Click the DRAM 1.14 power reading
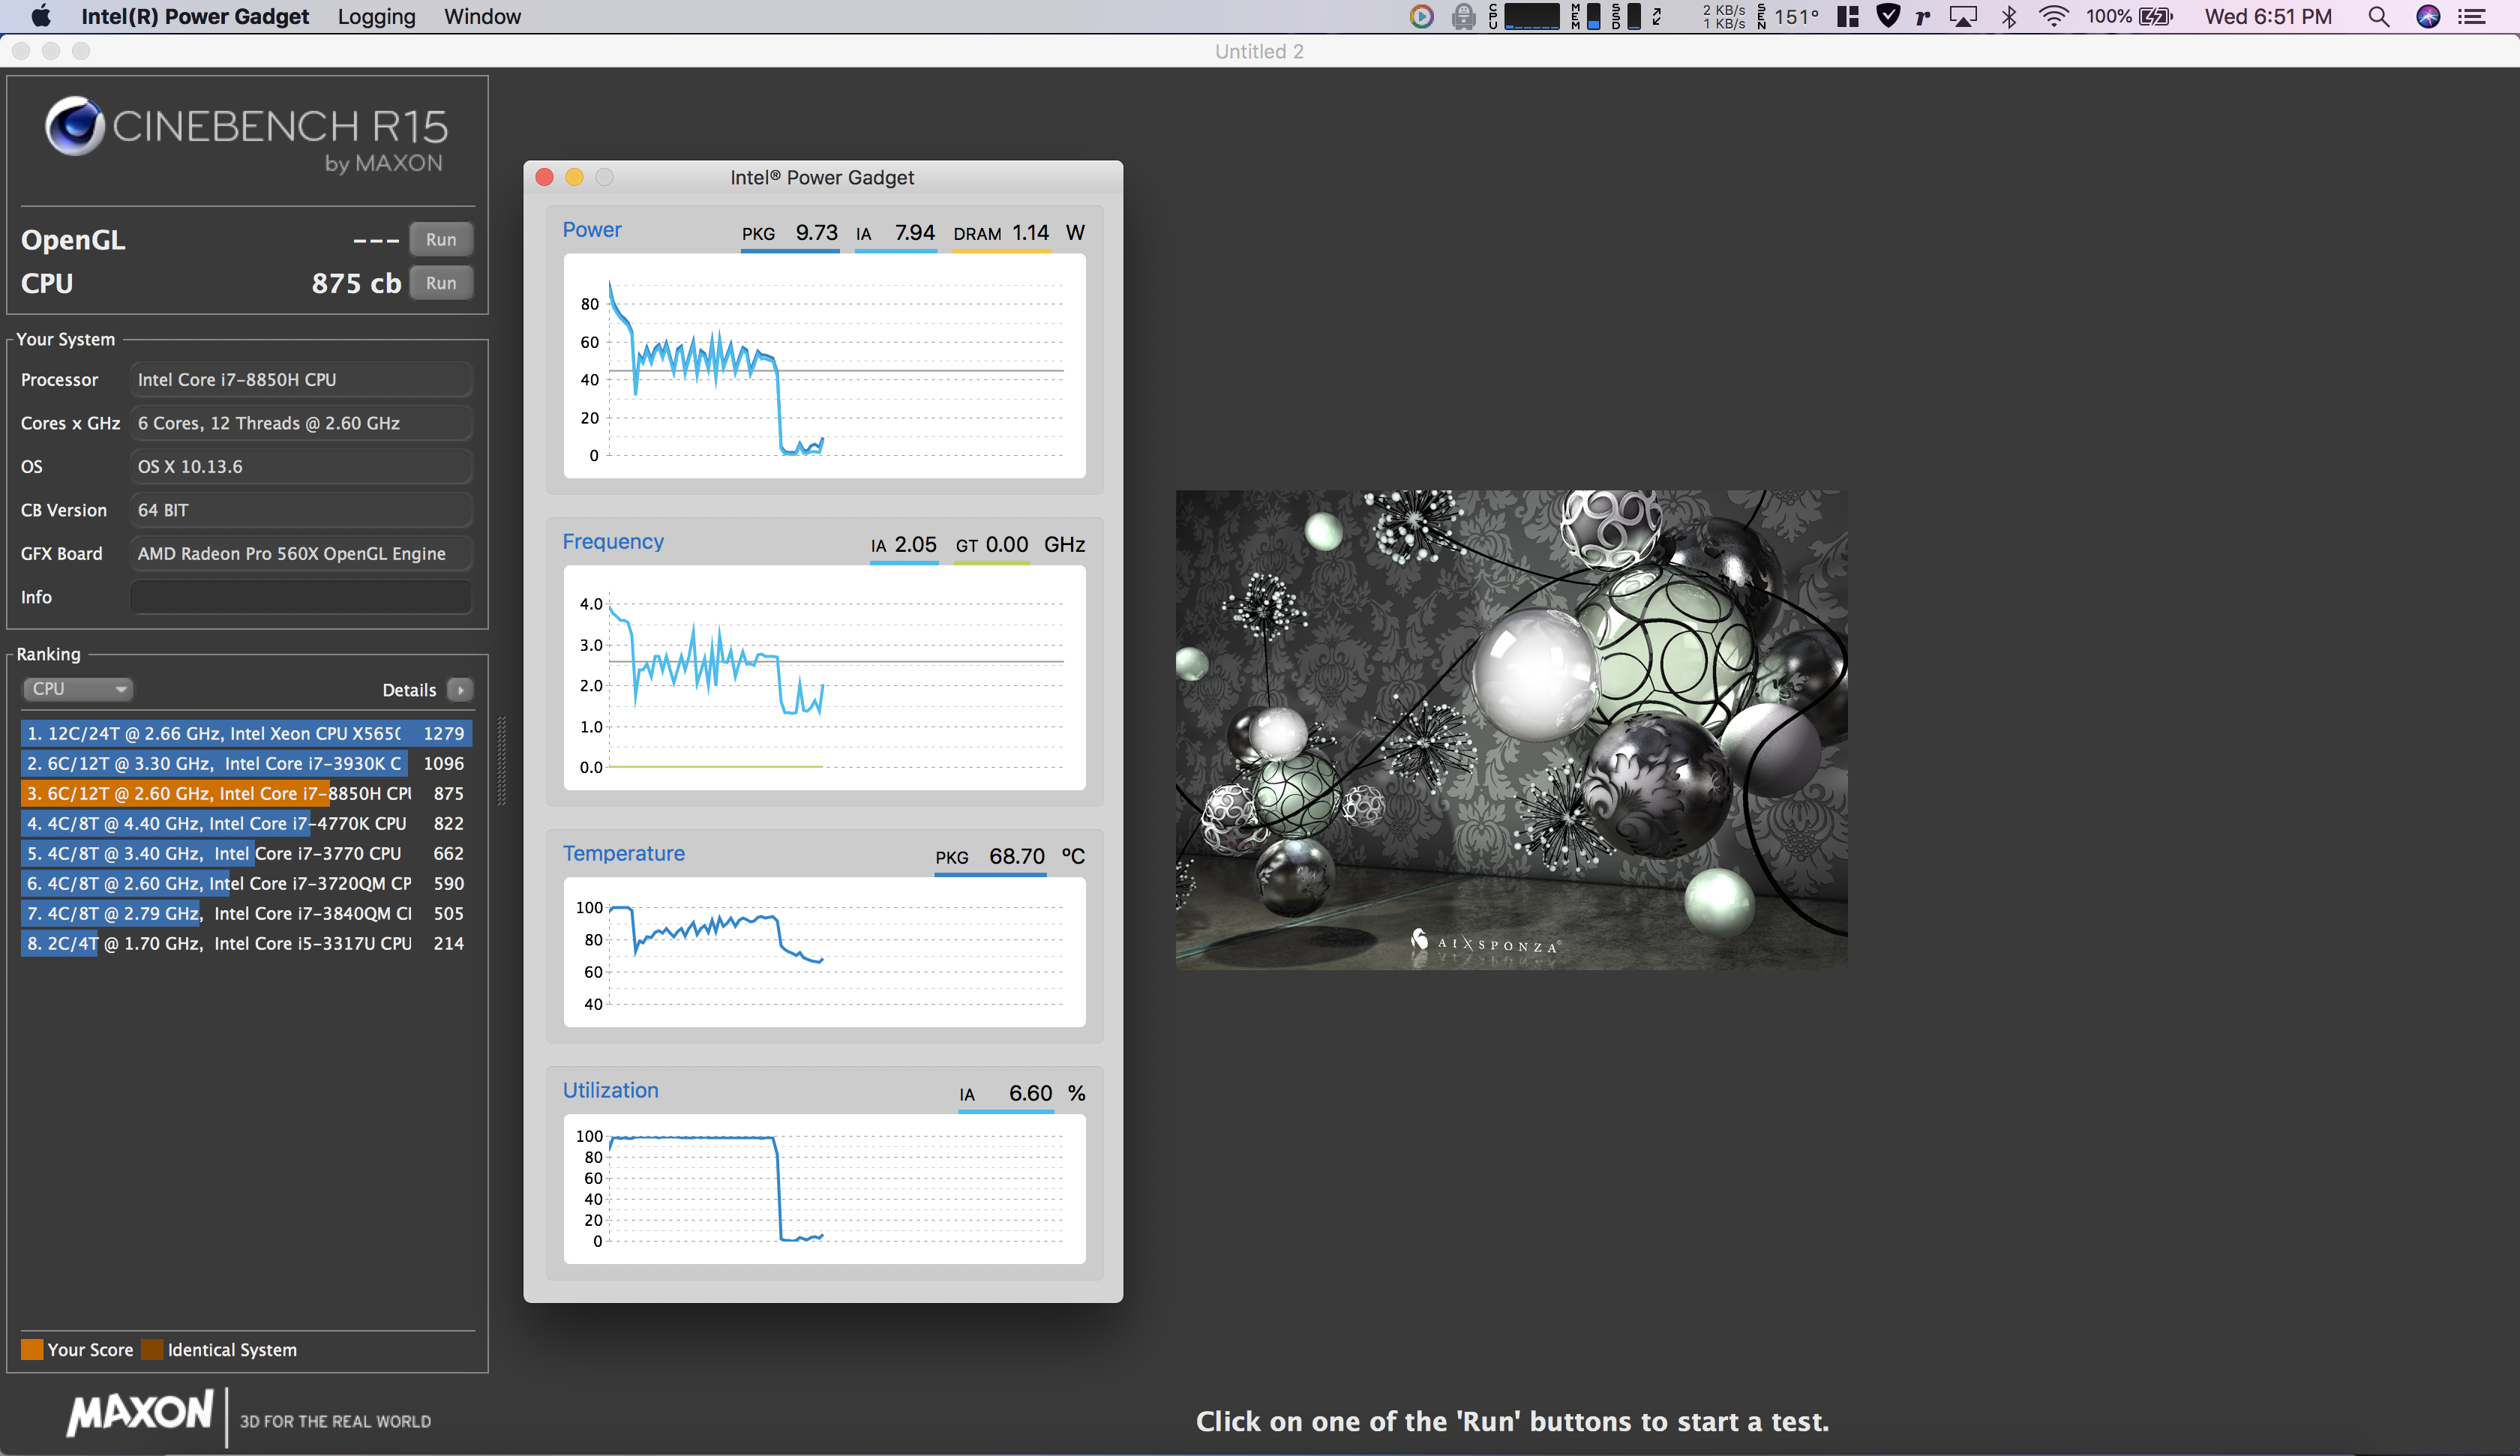This screenshot has width=2520, height=1456. pyautogui.click(x=1001, y=233)
